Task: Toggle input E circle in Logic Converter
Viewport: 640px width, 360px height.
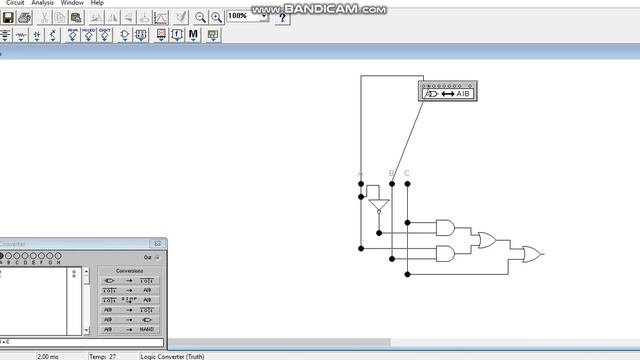Action: coord(33,256)
